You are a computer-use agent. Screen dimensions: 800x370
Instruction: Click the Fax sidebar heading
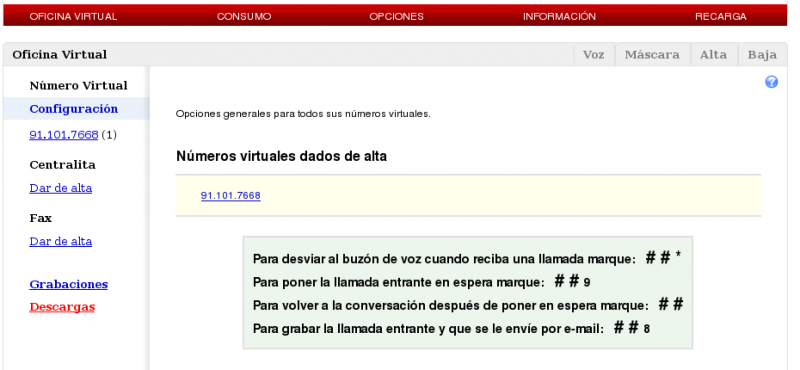41,218
